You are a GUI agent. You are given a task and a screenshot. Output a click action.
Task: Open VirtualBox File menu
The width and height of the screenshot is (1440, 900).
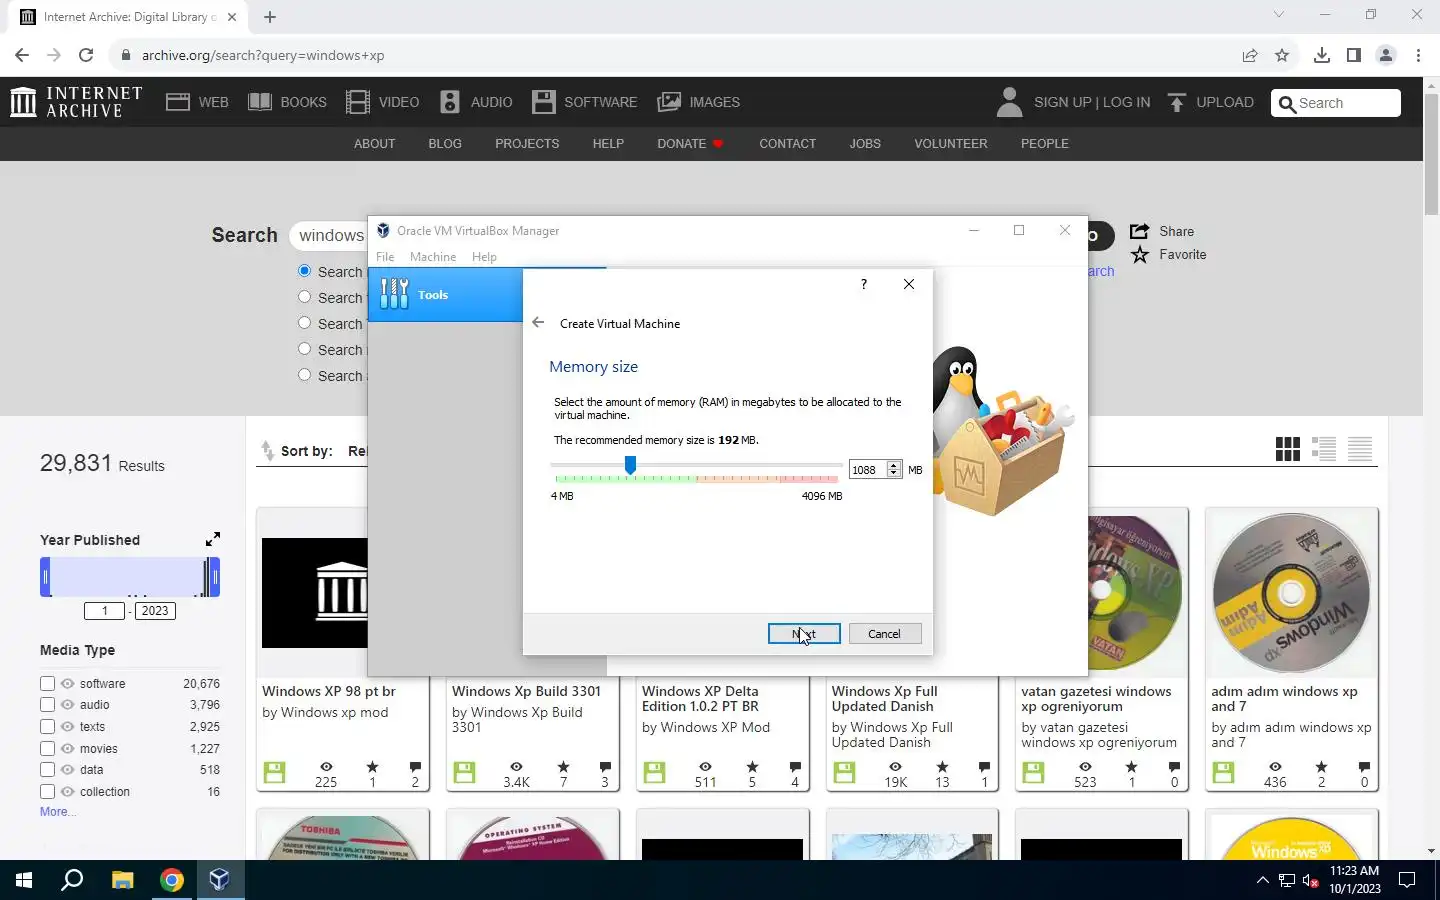(385, 257)
